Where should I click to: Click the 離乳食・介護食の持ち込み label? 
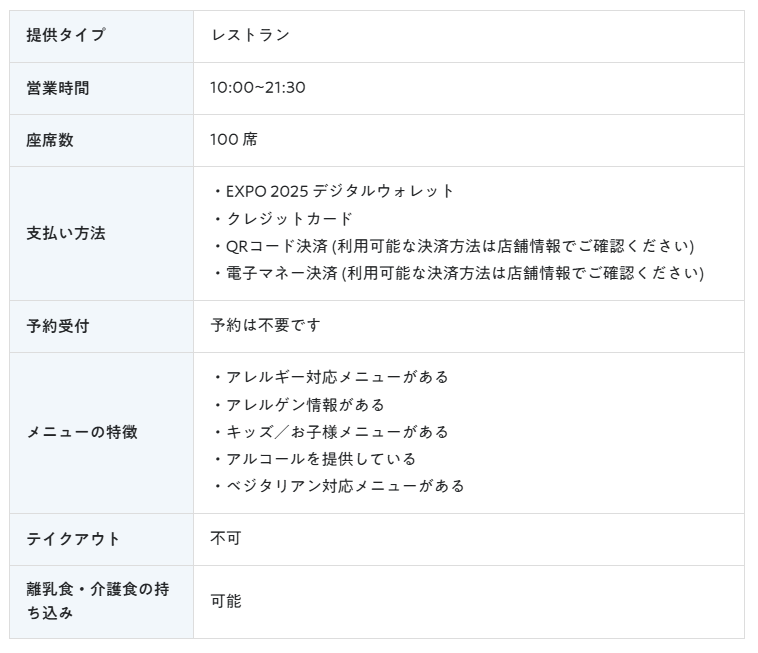(x=98, y=601)
